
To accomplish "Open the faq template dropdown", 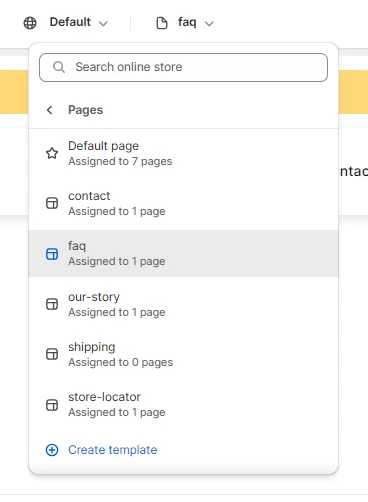I will point(195,23).
